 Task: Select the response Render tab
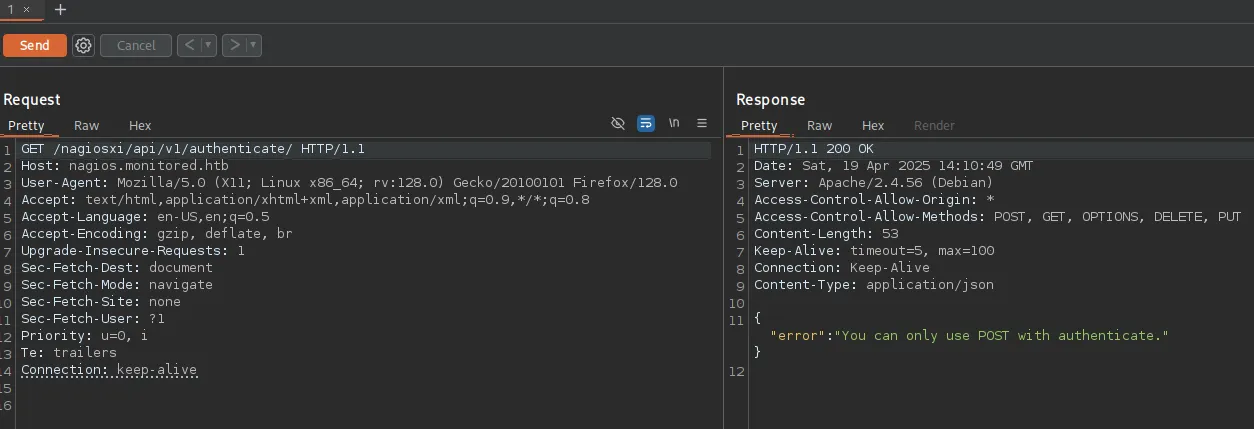934,125
